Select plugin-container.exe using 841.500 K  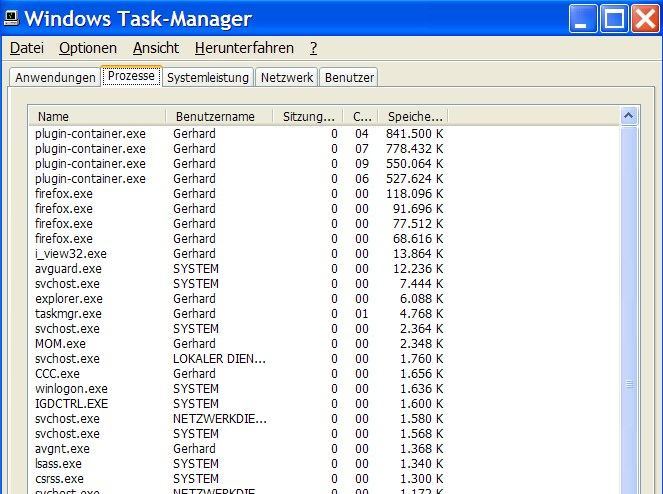(239, 134)
